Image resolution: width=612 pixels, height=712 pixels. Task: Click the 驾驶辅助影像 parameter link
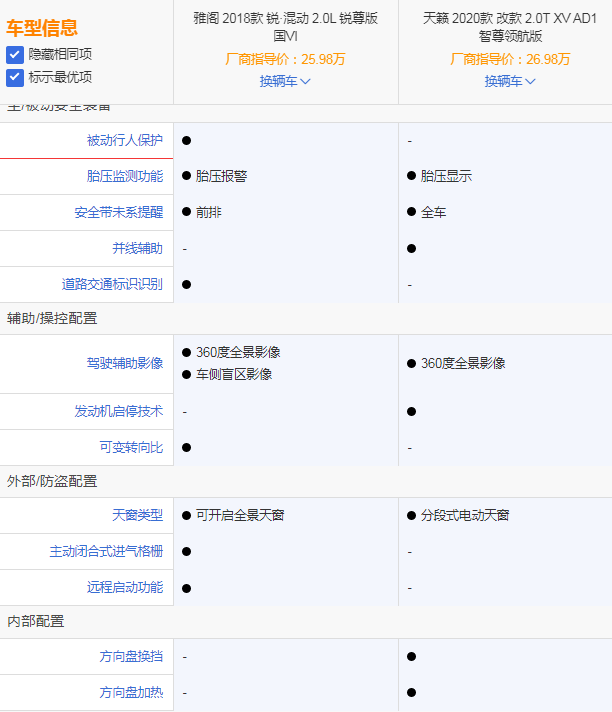(124, 363)
